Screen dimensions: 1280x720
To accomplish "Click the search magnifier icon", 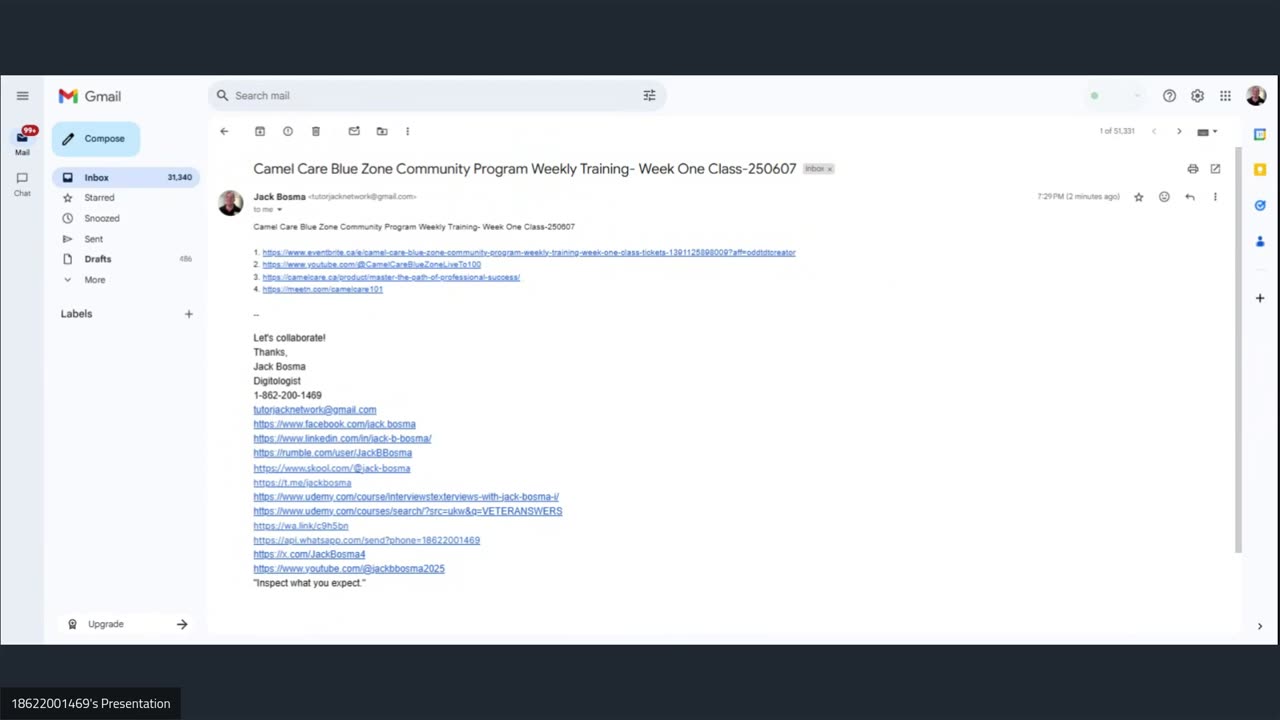I will coord(222,96).
